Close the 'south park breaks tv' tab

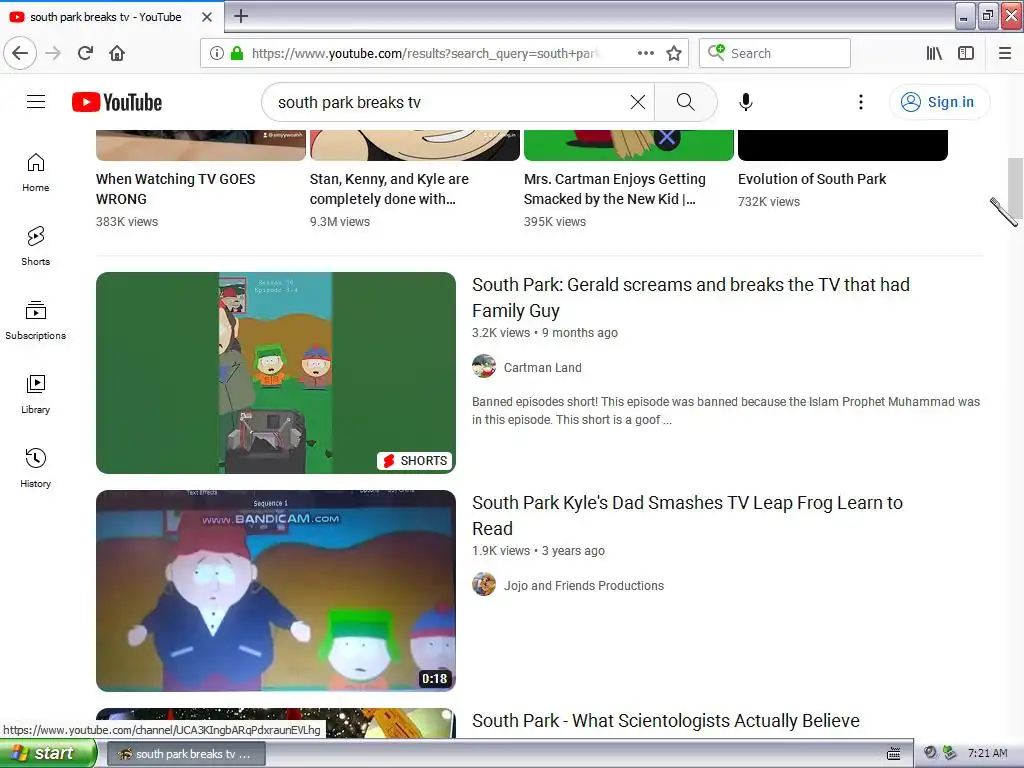click(x=207, y=17)
